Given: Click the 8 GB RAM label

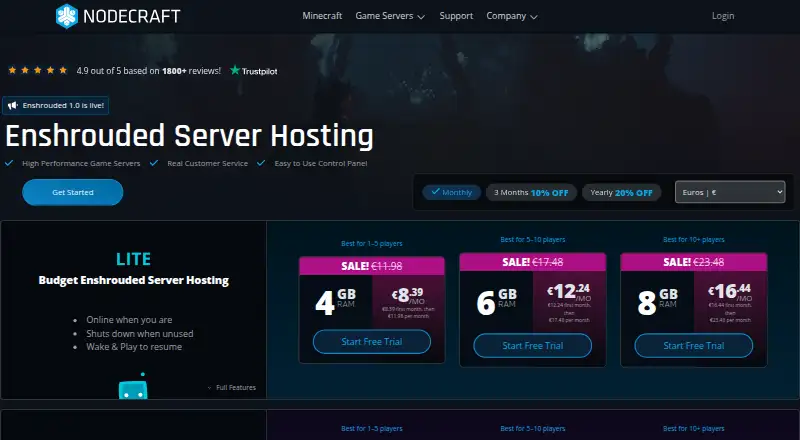Looking at the screenshot, I should pyautogui.click(x=658, y=302).
